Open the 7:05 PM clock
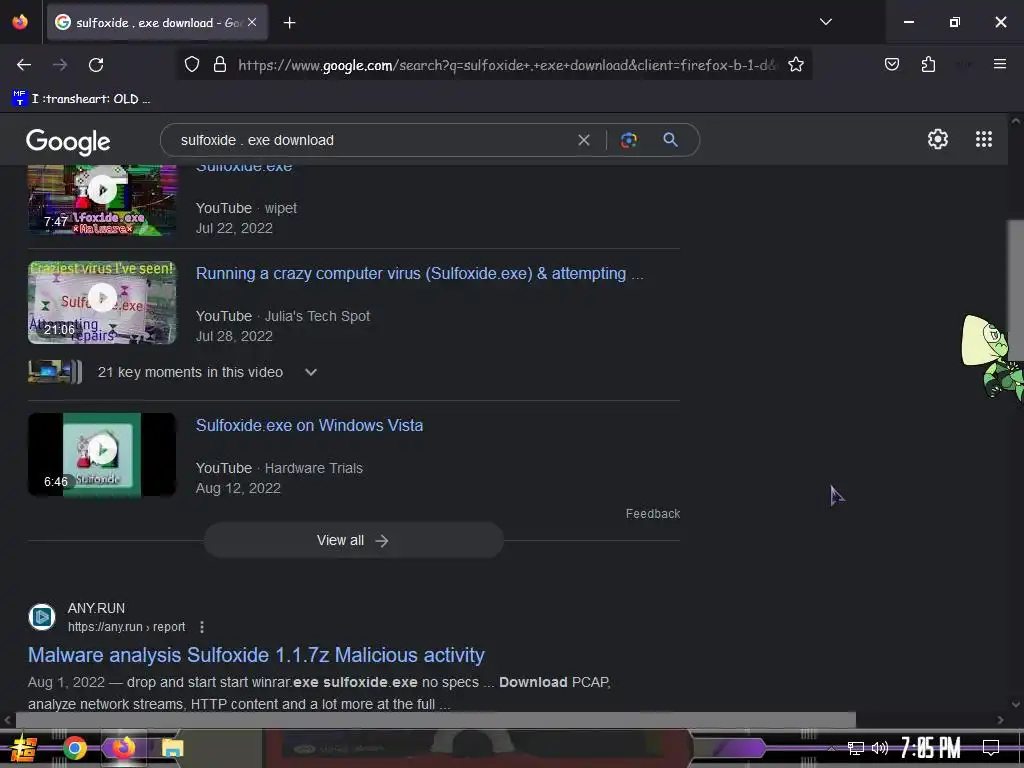This screenshot has width=1024, height=768. [x=931, y=748]
